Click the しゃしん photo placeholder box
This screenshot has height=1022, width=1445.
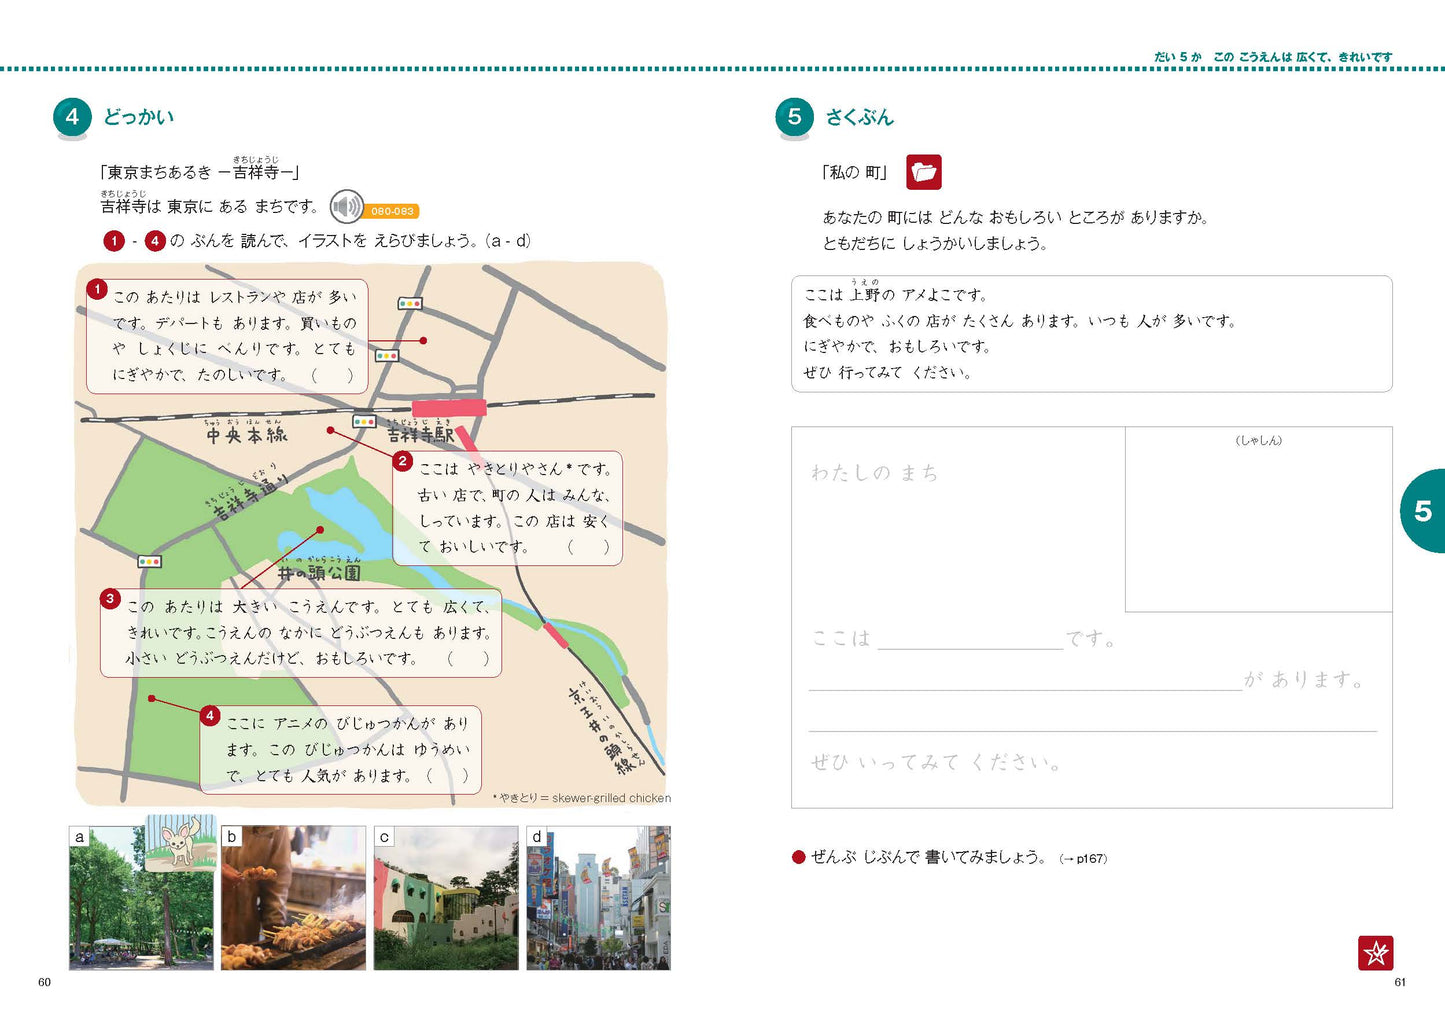[1258, 520]
